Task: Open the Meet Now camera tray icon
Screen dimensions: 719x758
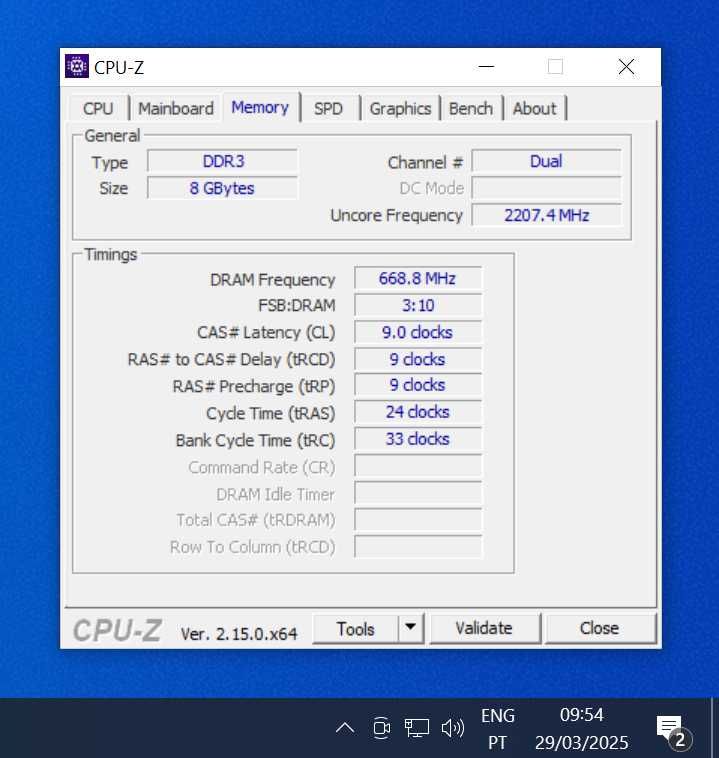Action: [382, 728]
